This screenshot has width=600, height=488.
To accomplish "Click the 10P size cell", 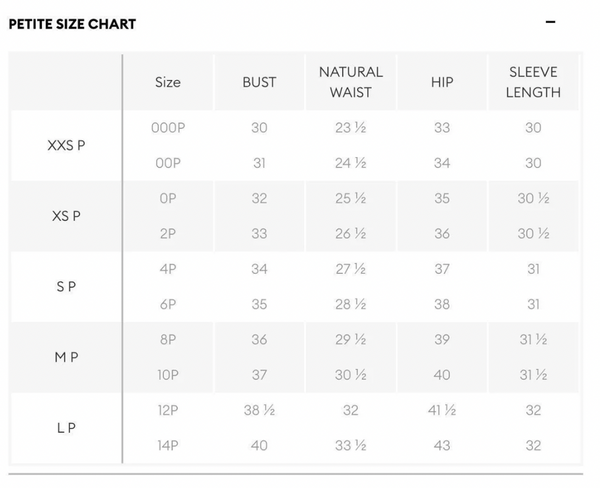I will 168,375.
